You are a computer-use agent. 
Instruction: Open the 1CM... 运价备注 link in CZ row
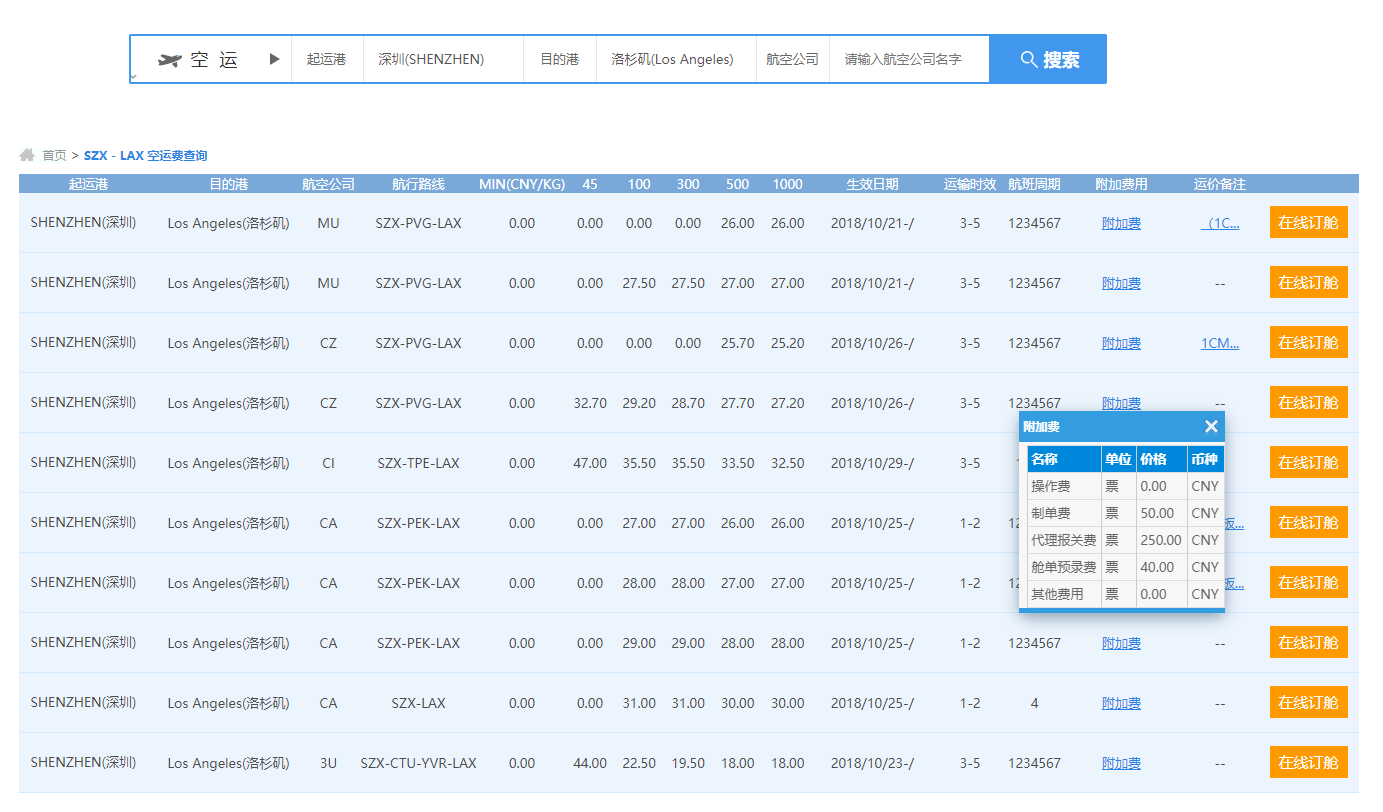tap(1220, 343)
